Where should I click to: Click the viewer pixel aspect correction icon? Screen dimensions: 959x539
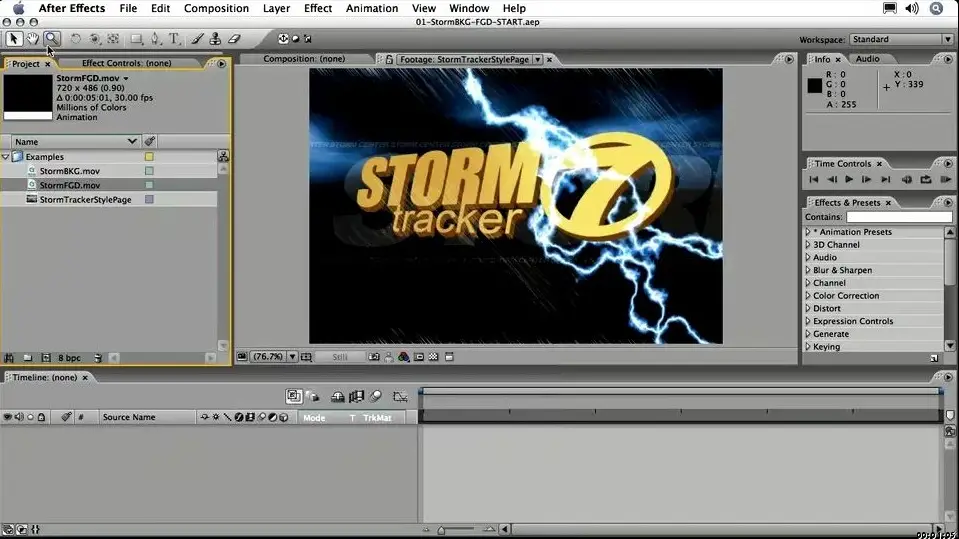click(x=450, y=357)
